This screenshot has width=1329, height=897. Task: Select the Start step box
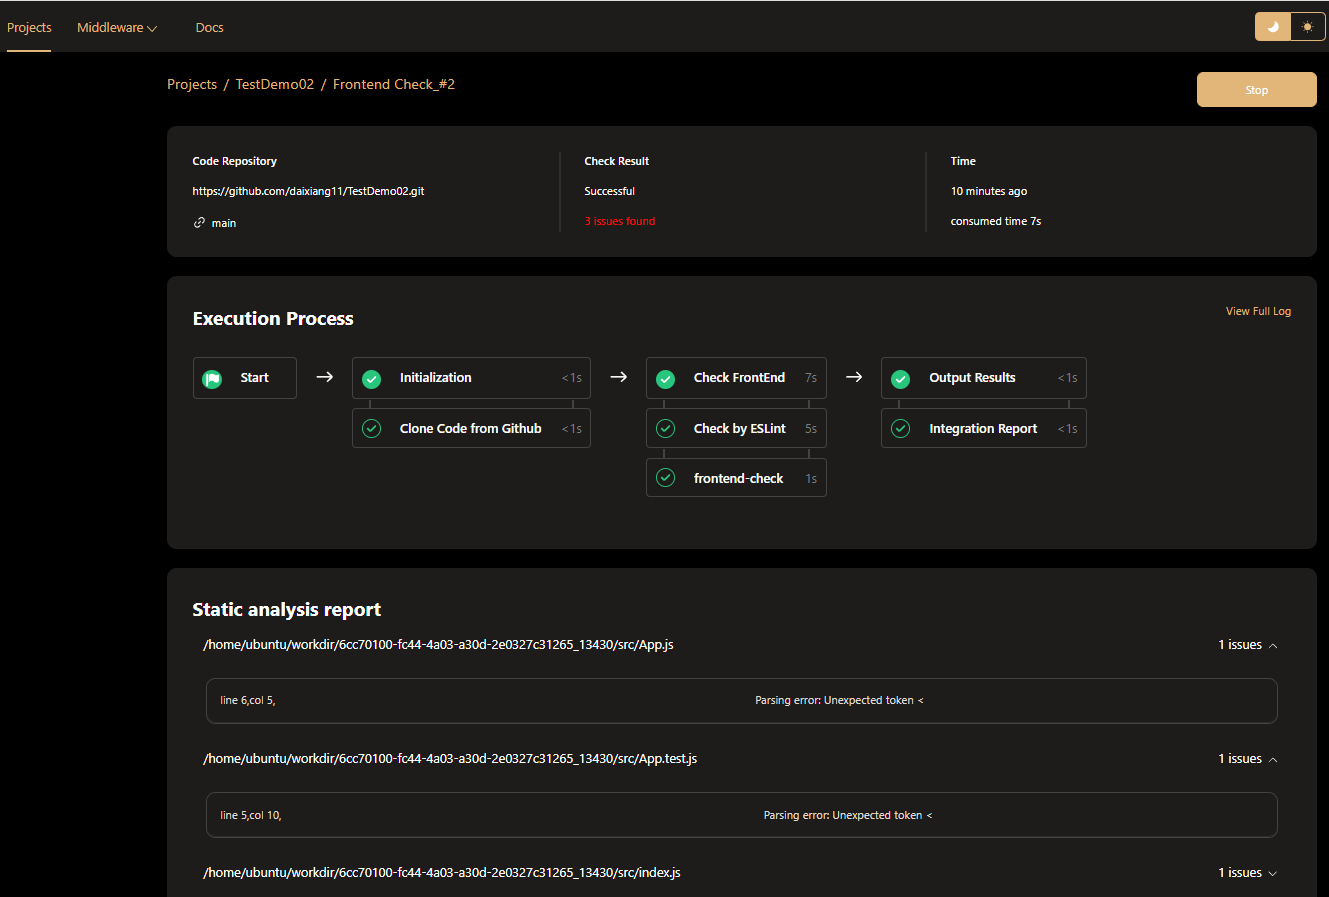tap(245, 378)
